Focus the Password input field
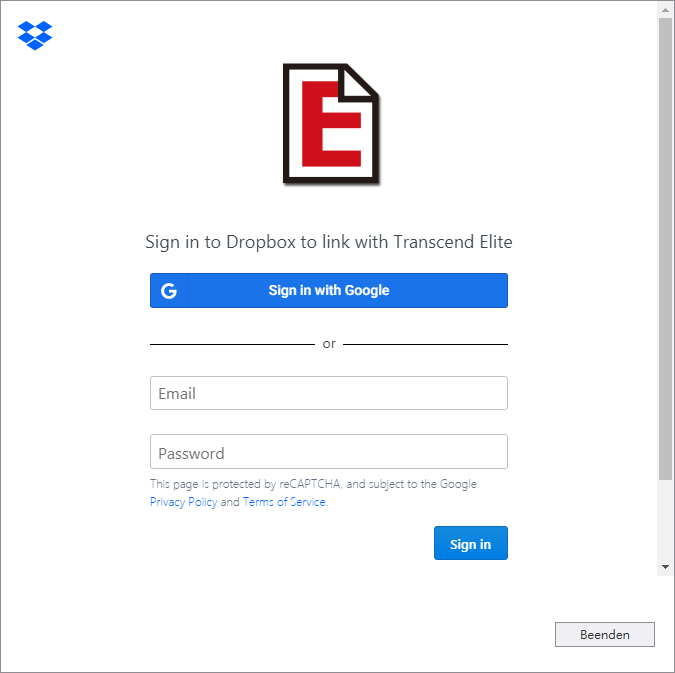 click(x=329, y=452)
